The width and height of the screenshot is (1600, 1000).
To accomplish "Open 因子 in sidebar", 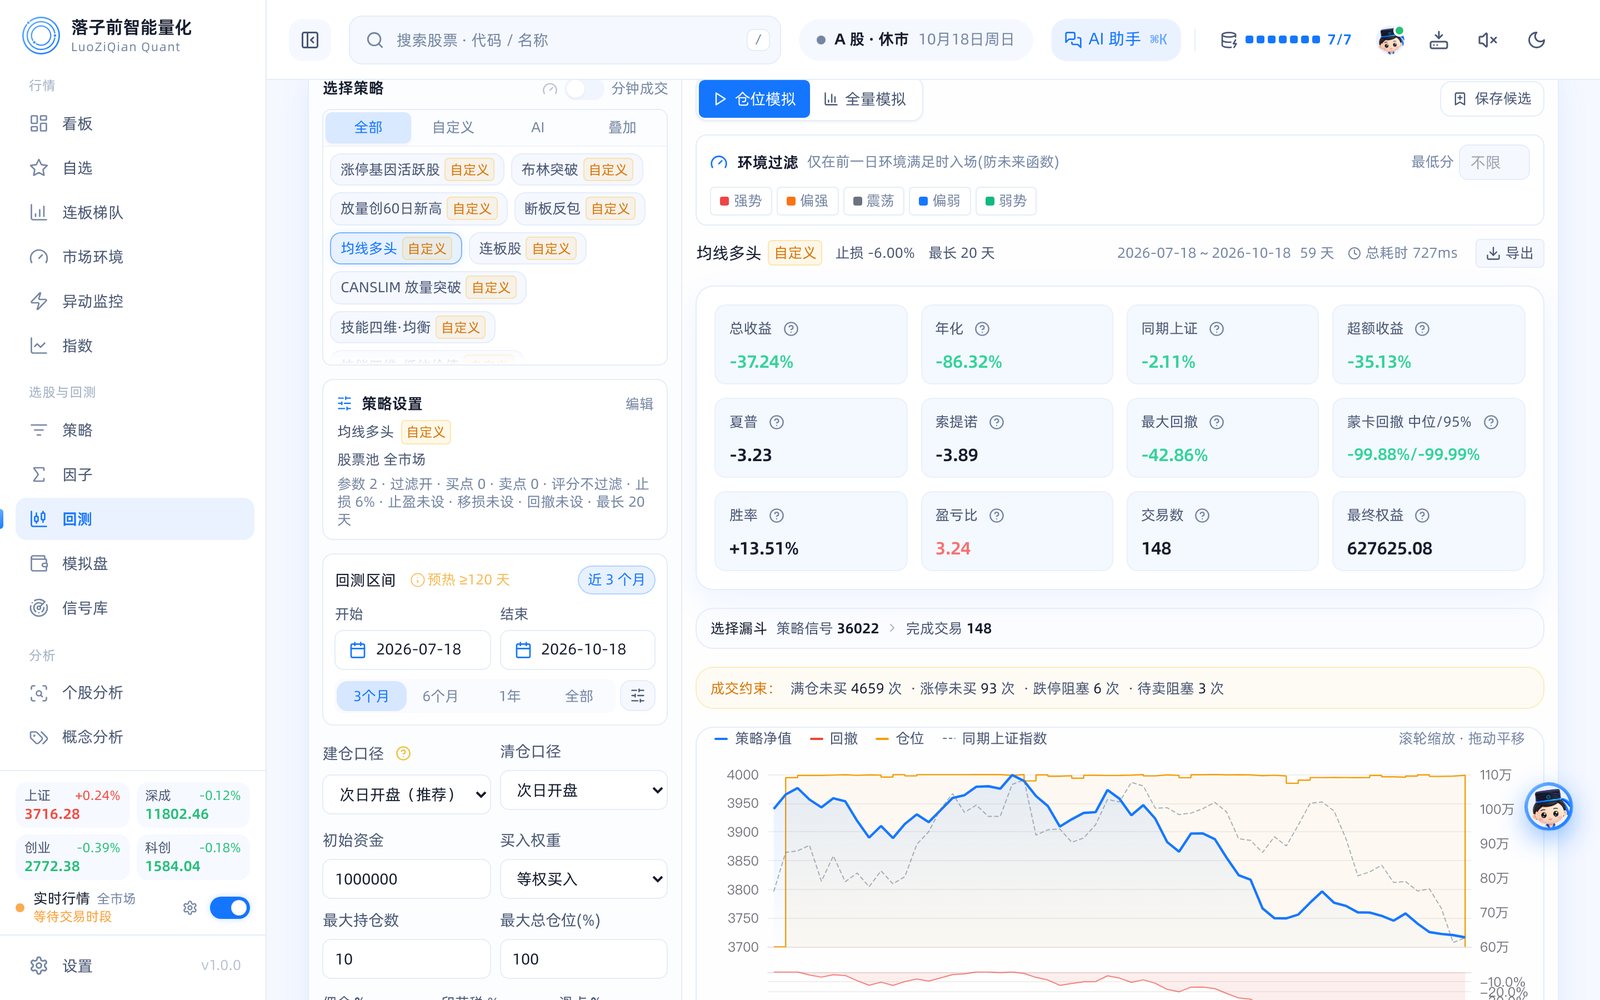I will click(x=135, y=475).
